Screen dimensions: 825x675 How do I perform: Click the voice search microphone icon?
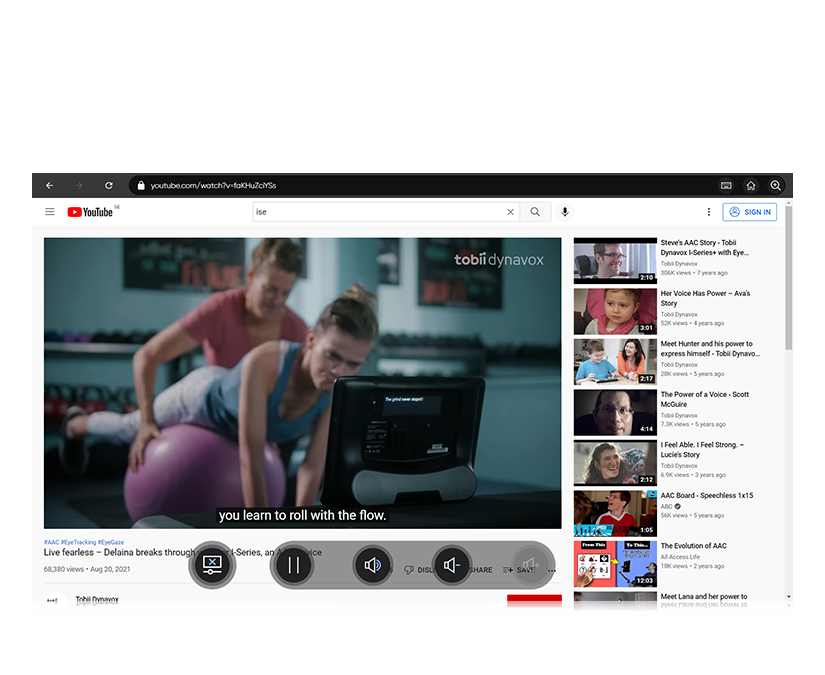[565, 211]
